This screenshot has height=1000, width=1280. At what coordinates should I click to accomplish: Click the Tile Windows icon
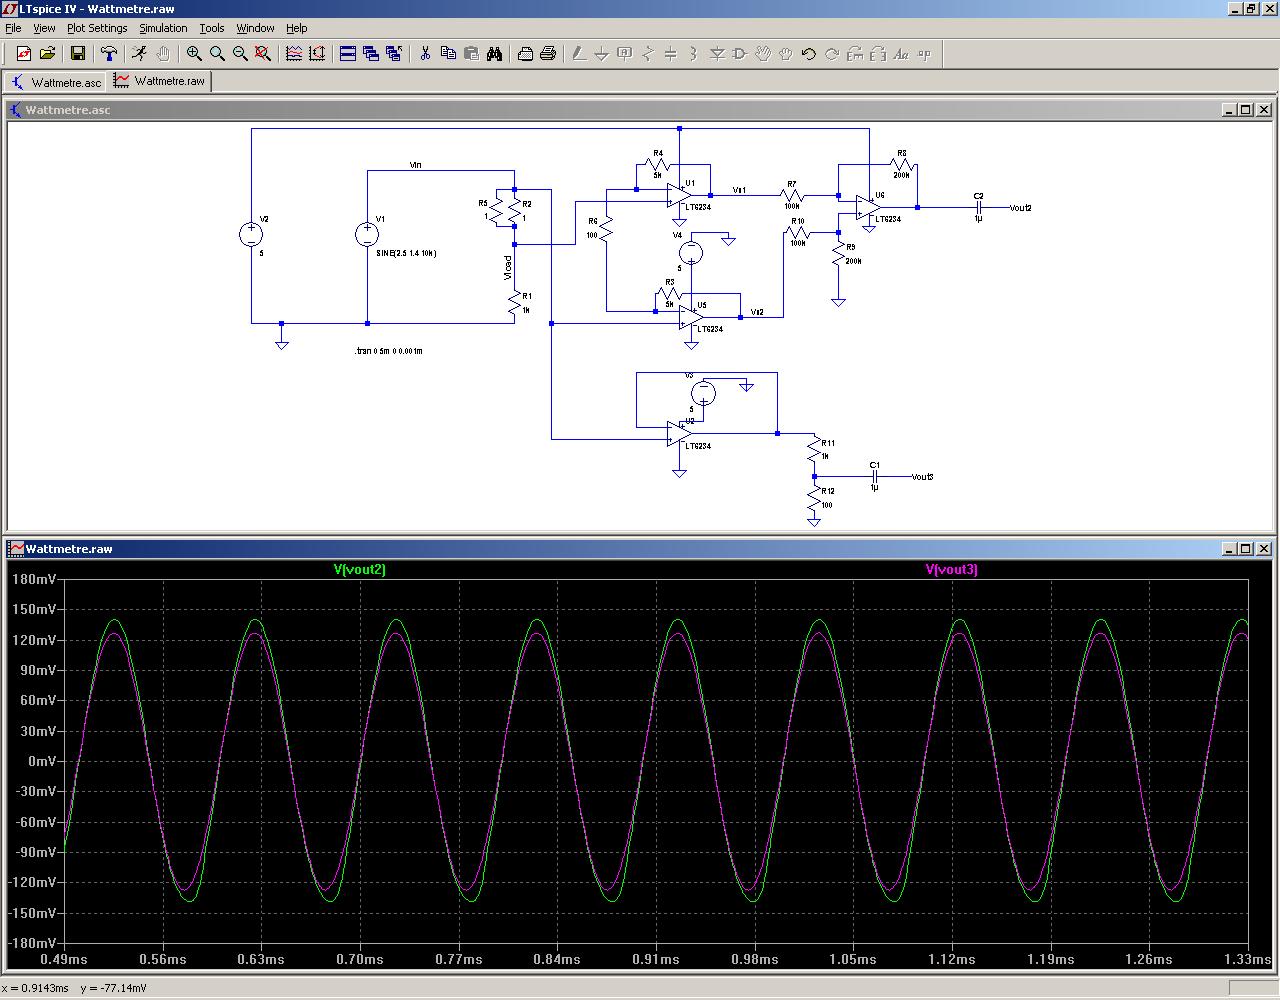click(348, 54)
